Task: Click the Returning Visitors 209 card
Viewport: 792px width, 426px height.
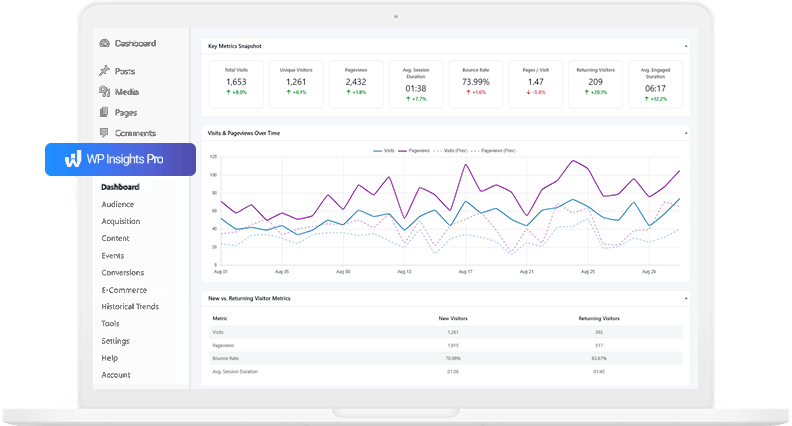Action: click(596, 84)
